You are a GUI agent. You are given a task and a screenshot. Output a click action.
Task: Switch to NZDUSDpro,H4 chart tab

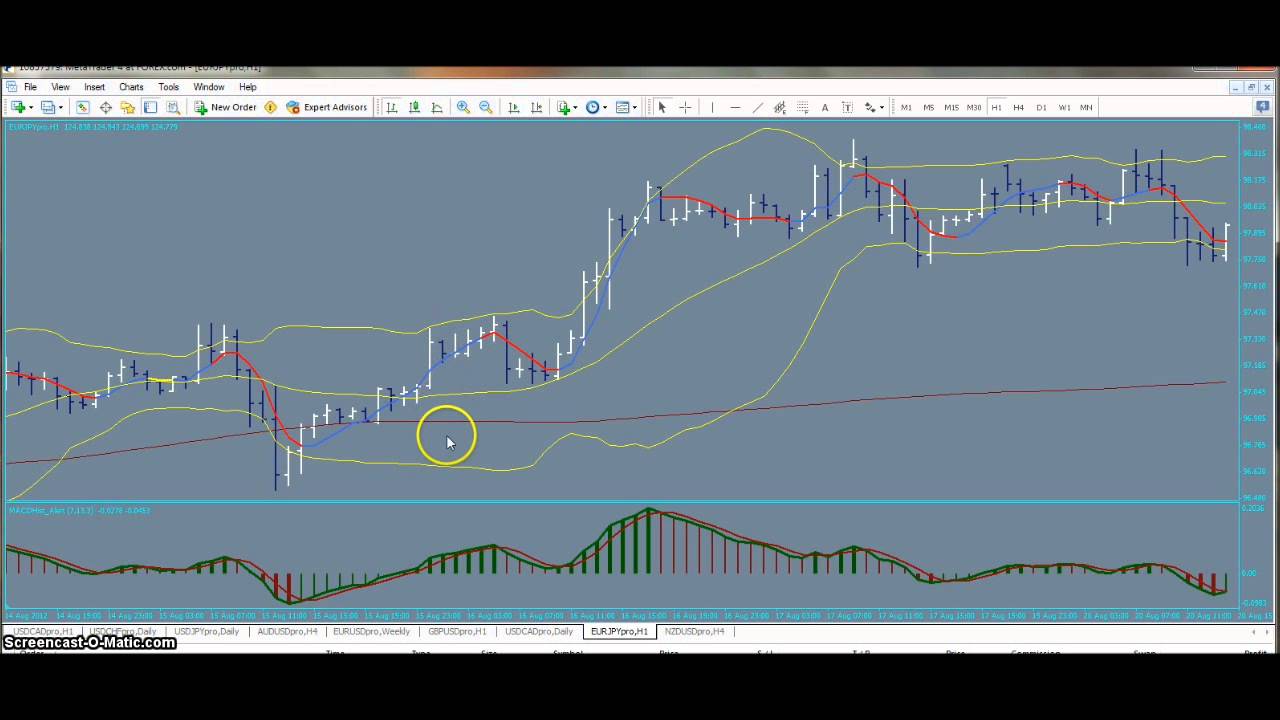(694, 632)
